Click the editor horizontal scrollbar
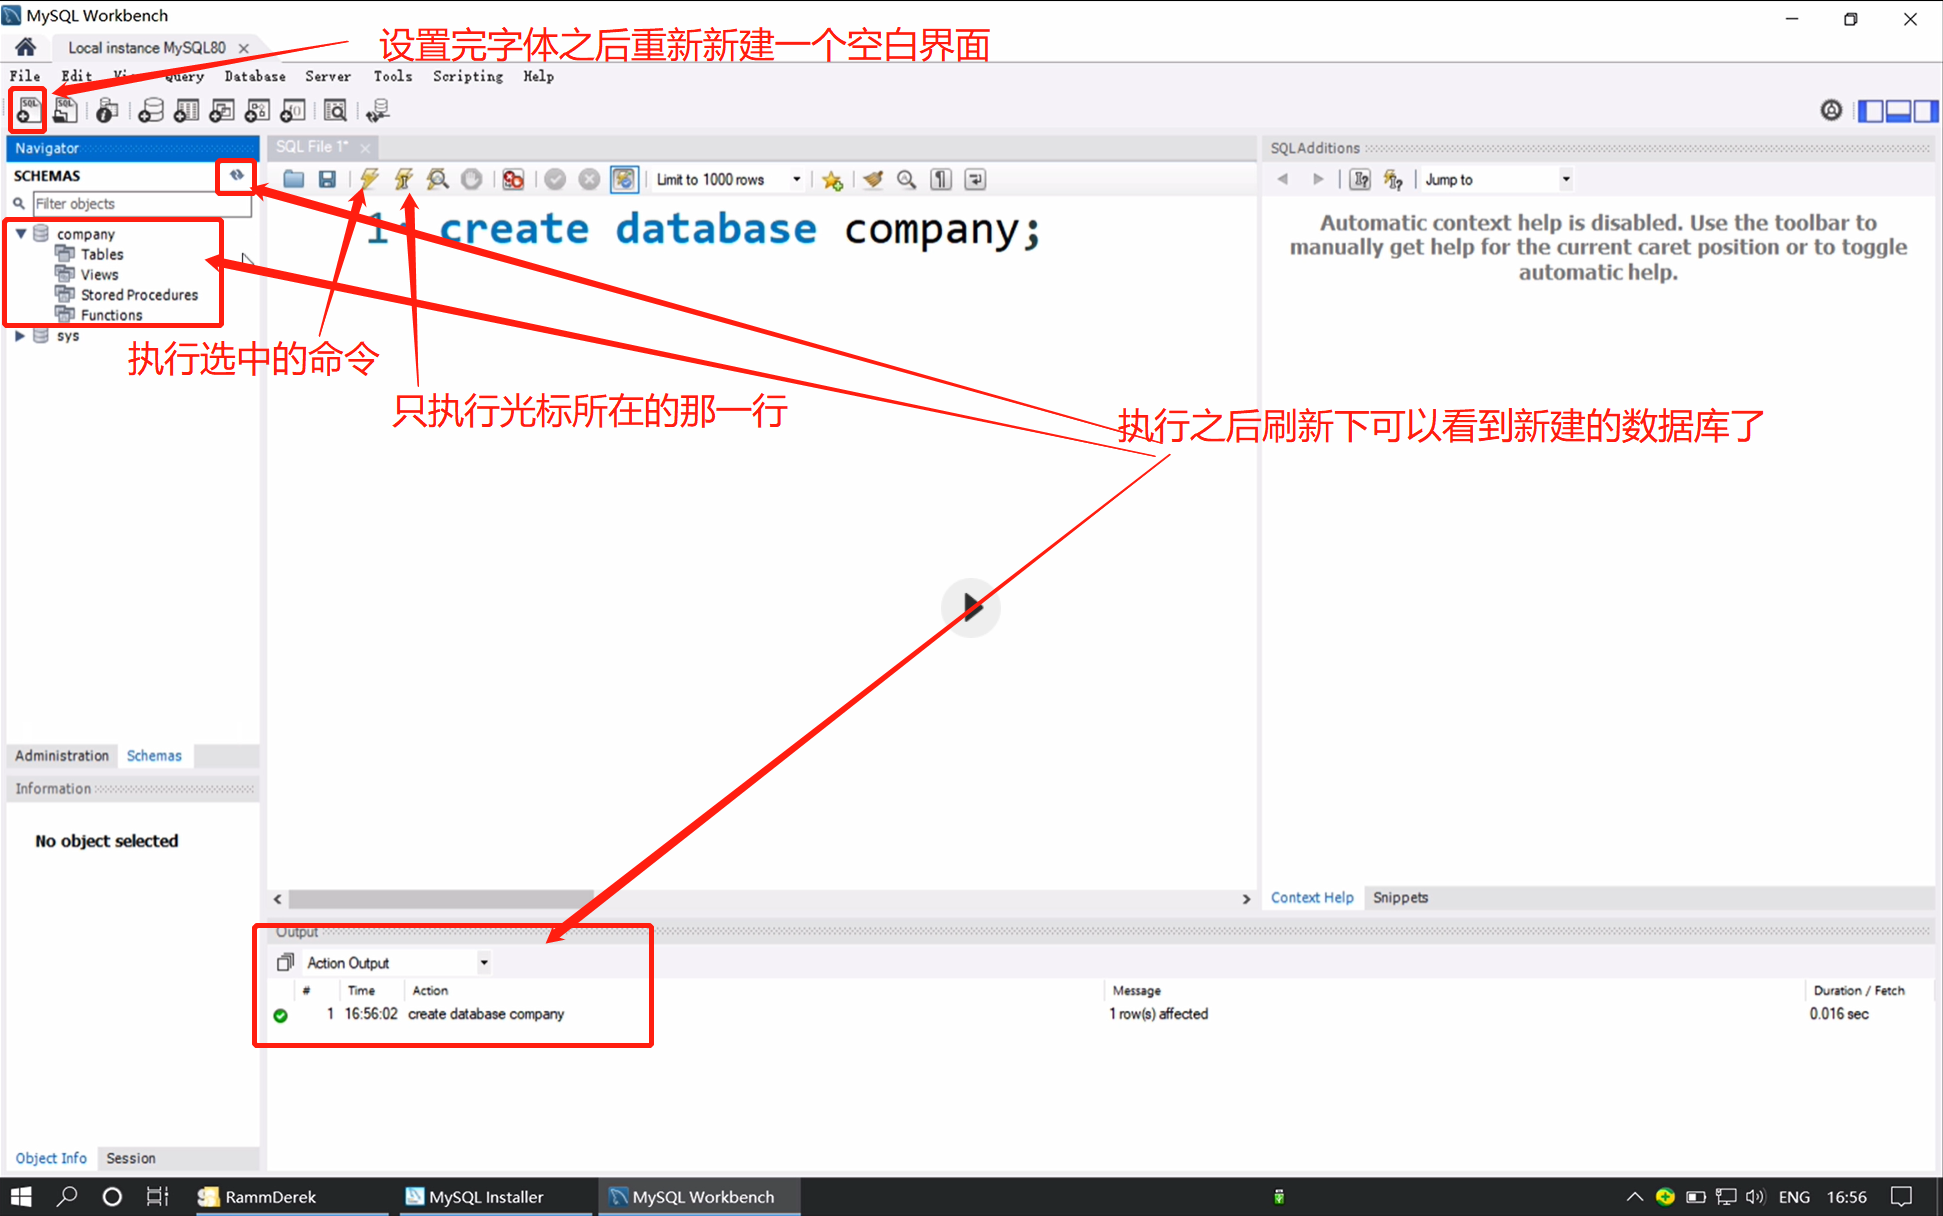Image resolution: width=1943 pixels, height=1216 pixels. point(440,898)
